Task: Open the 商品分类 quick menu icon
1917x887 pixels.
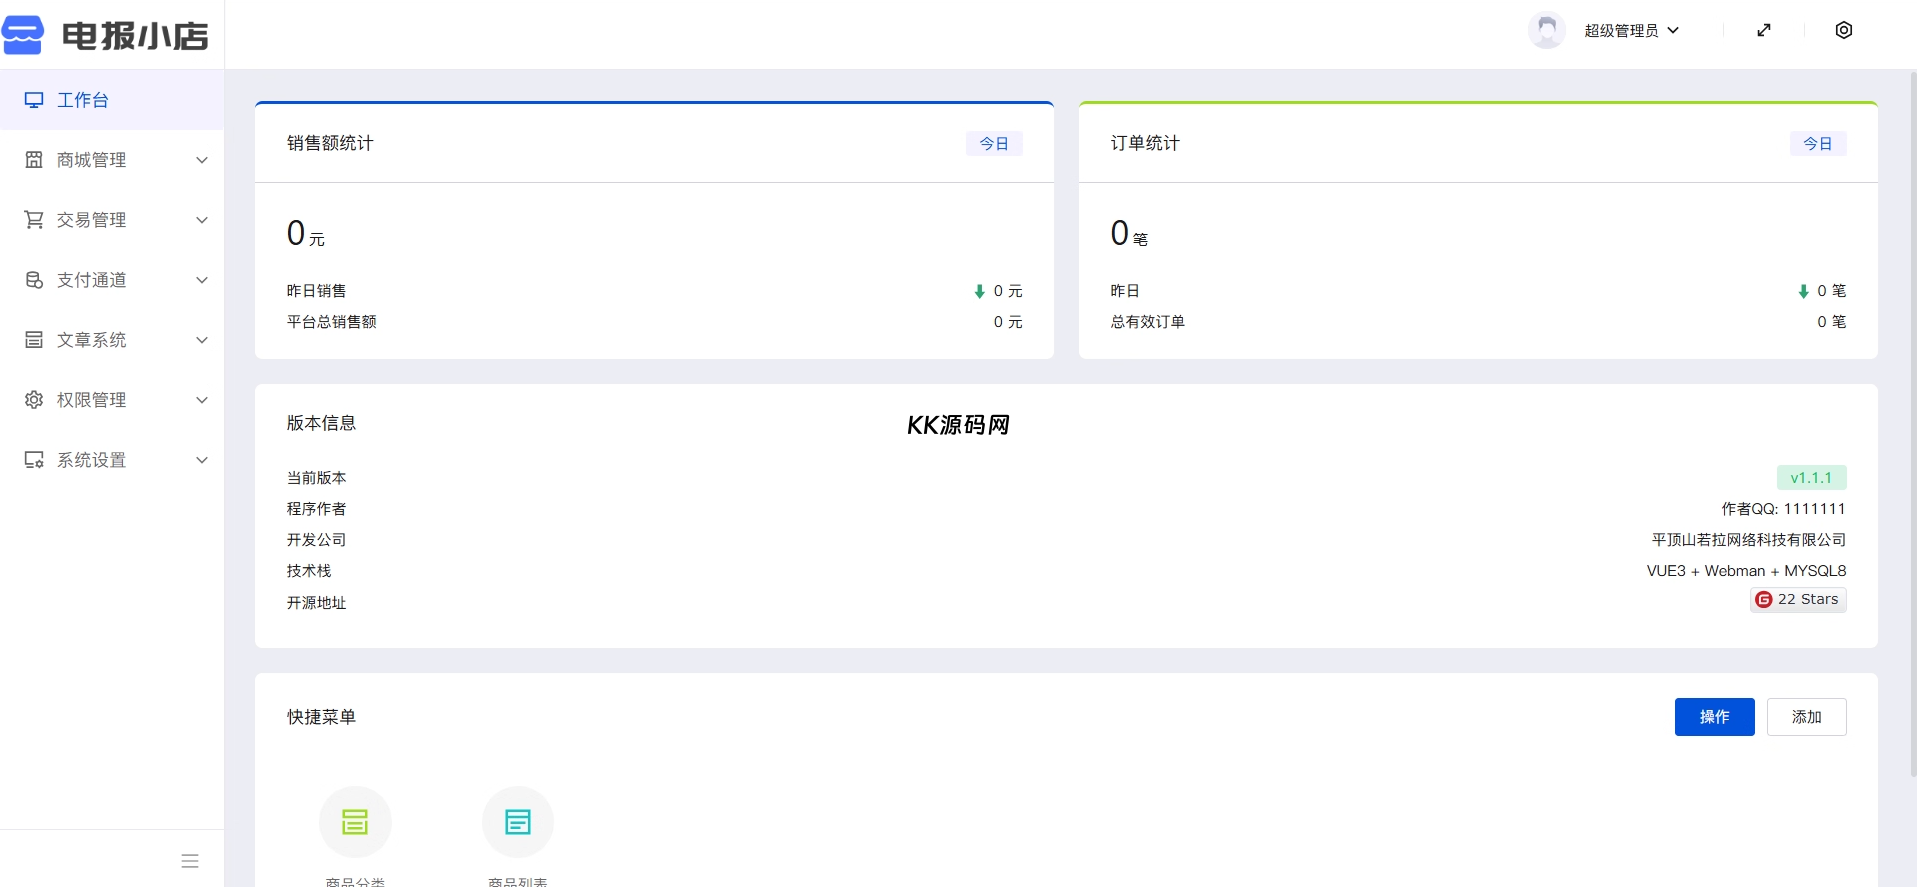Action: pos(355,822)
